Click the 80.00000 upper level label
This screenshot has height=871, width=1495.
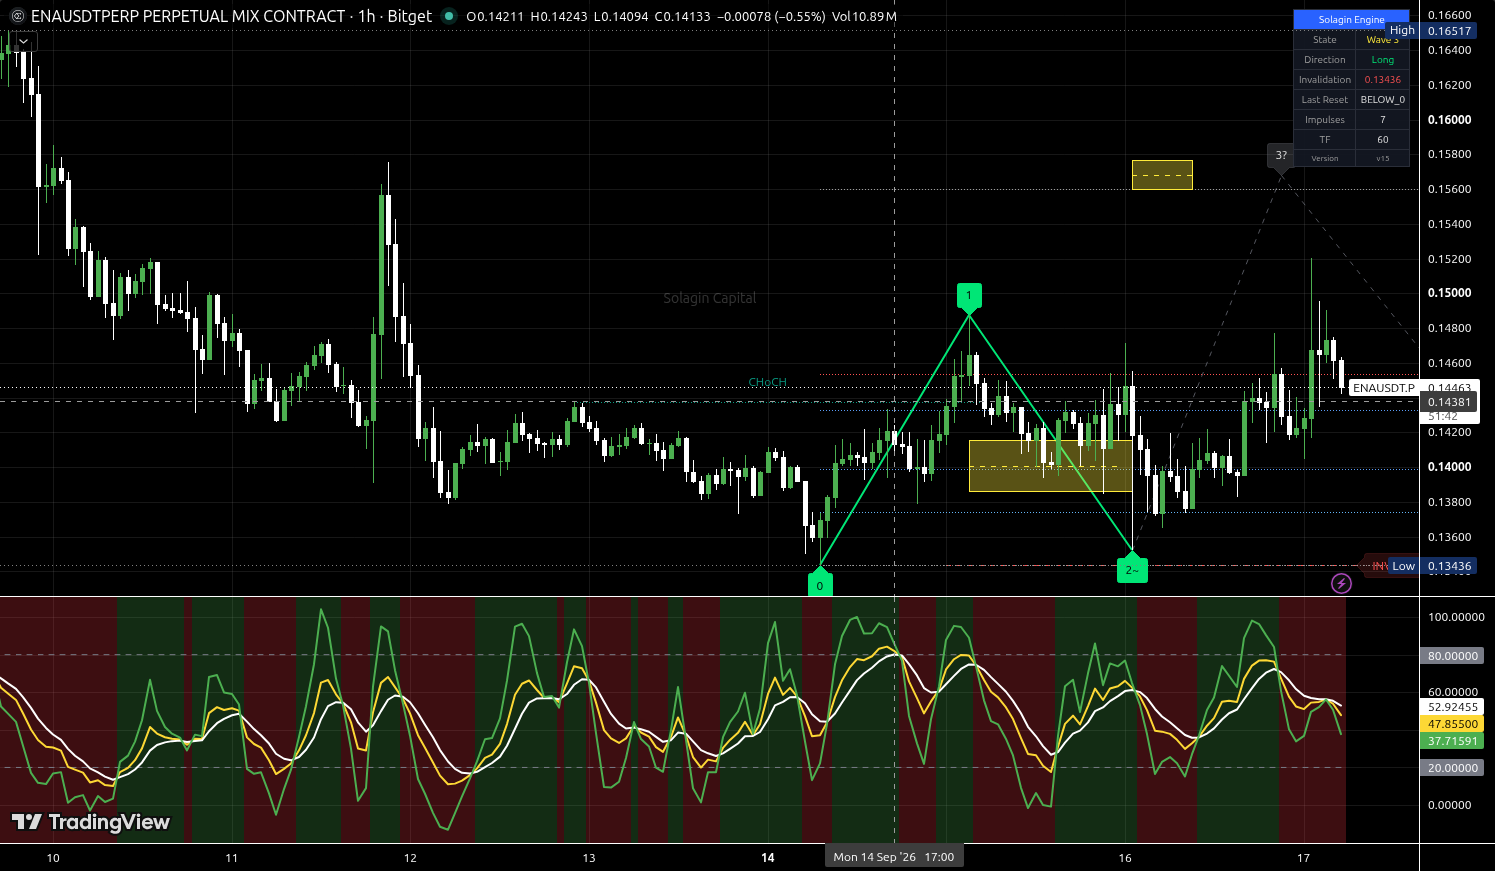[1452, 656]
